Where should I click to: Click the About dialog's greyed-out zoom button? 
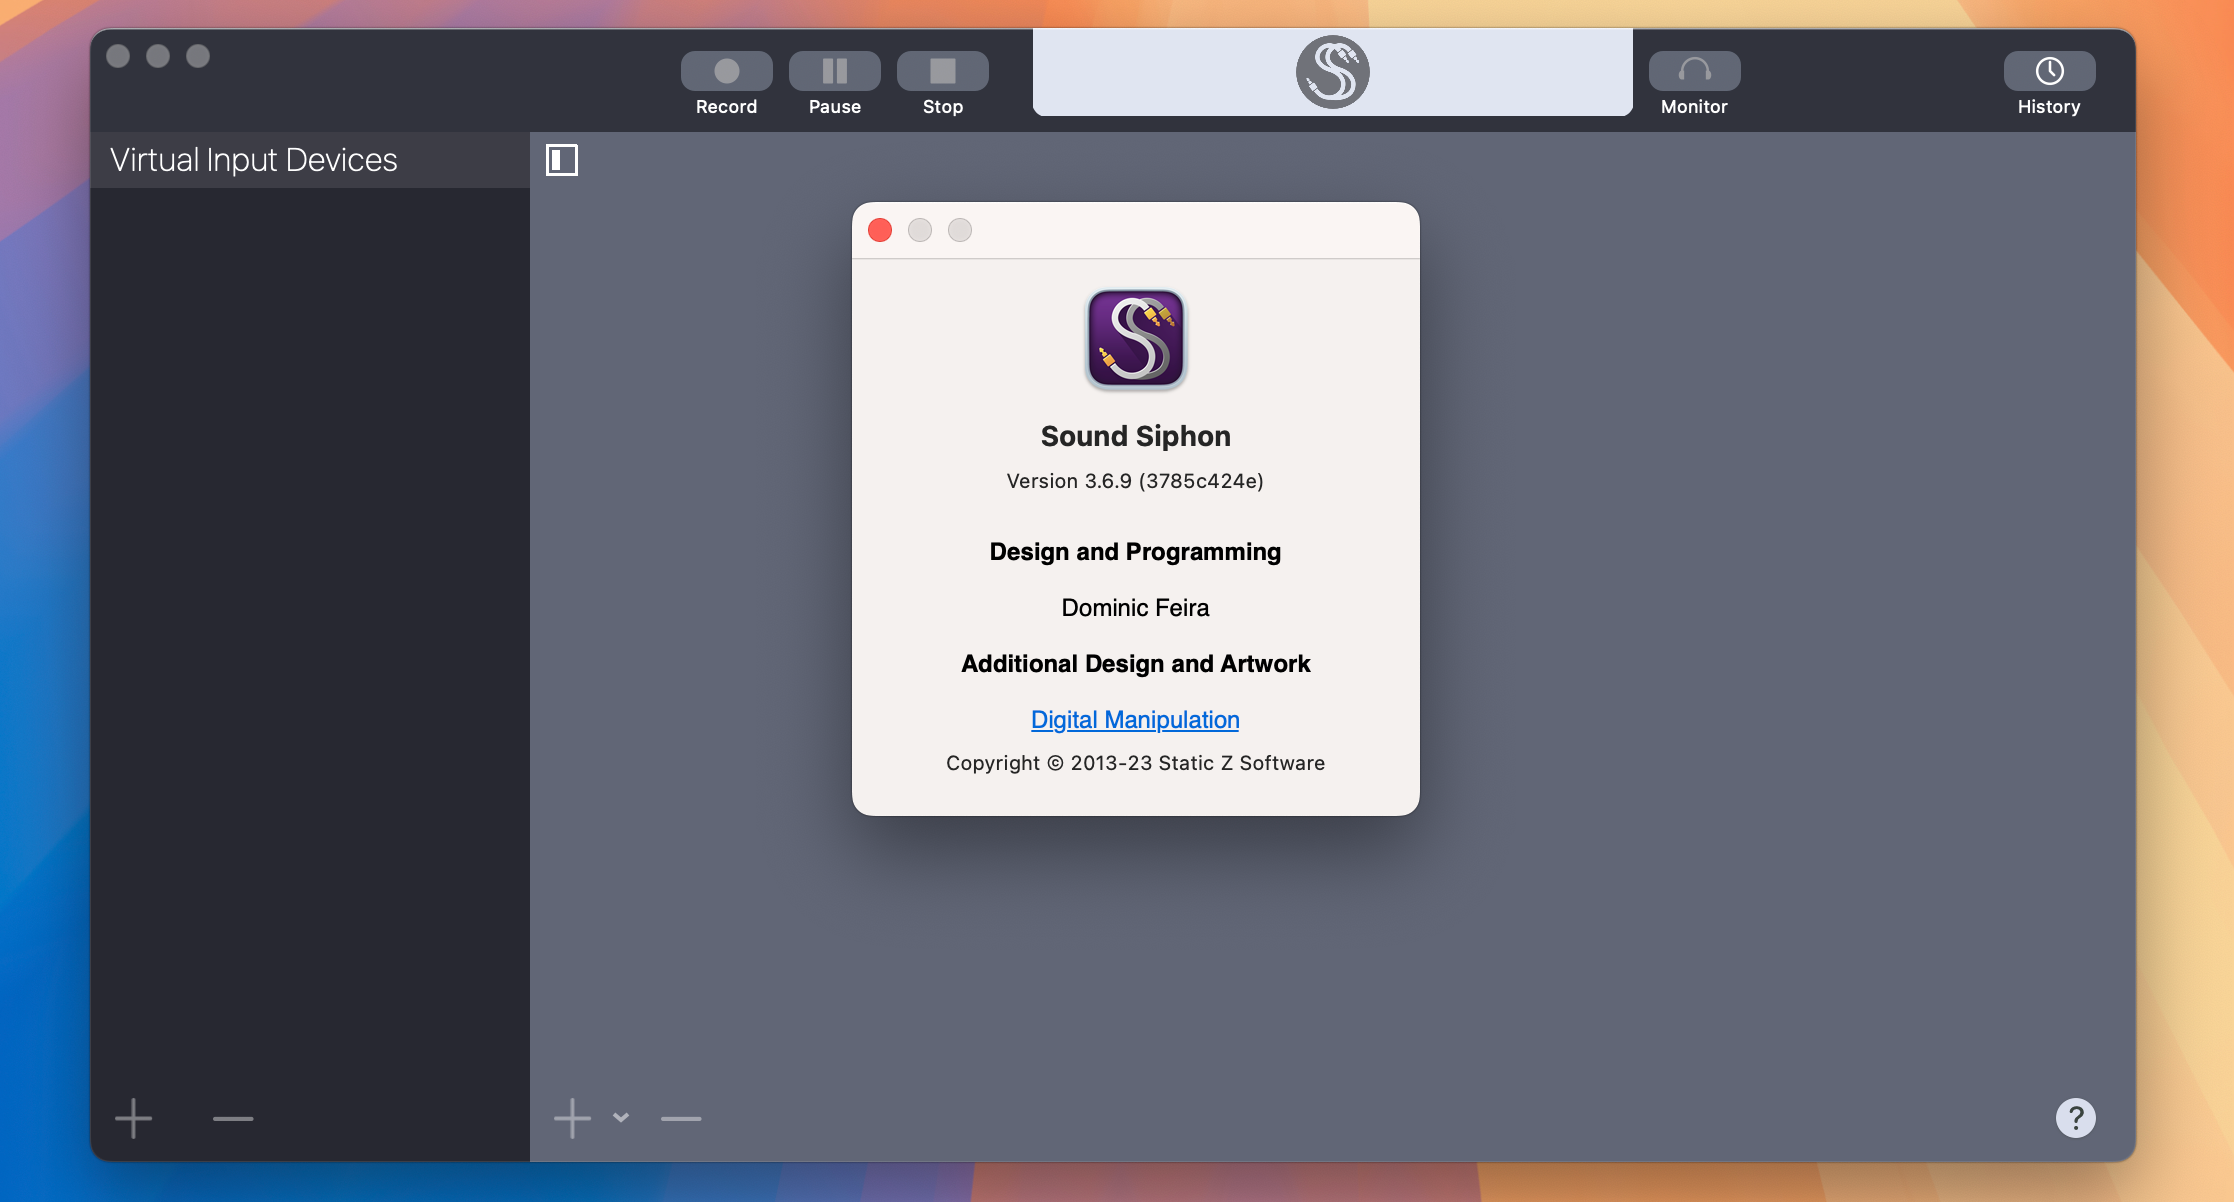(960, 230)
